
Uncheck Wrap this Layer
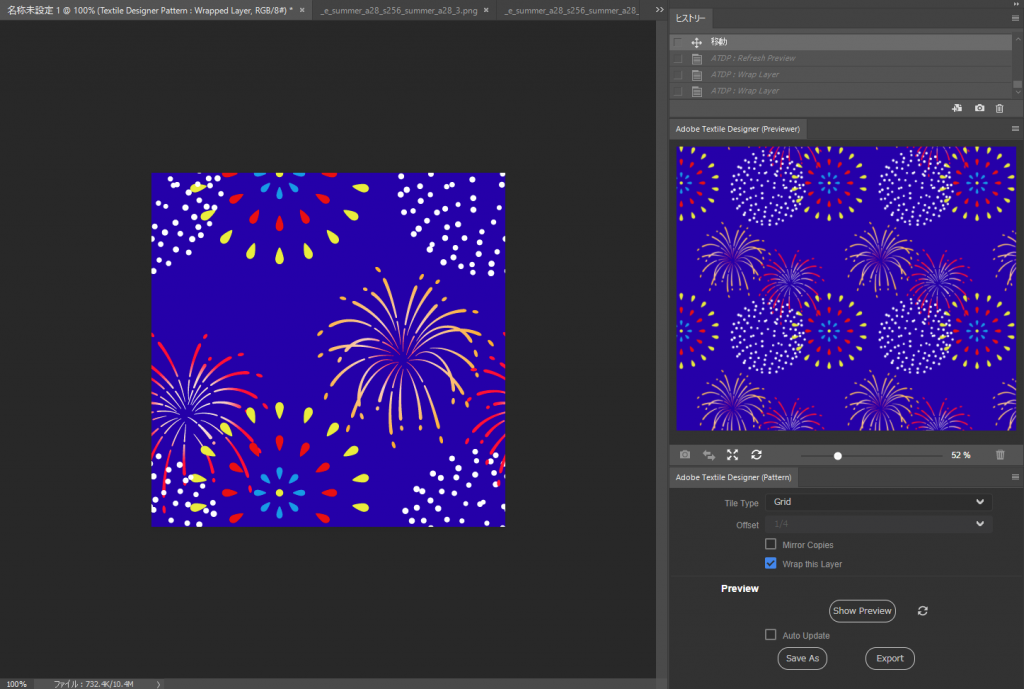click(x=770, y=564)
